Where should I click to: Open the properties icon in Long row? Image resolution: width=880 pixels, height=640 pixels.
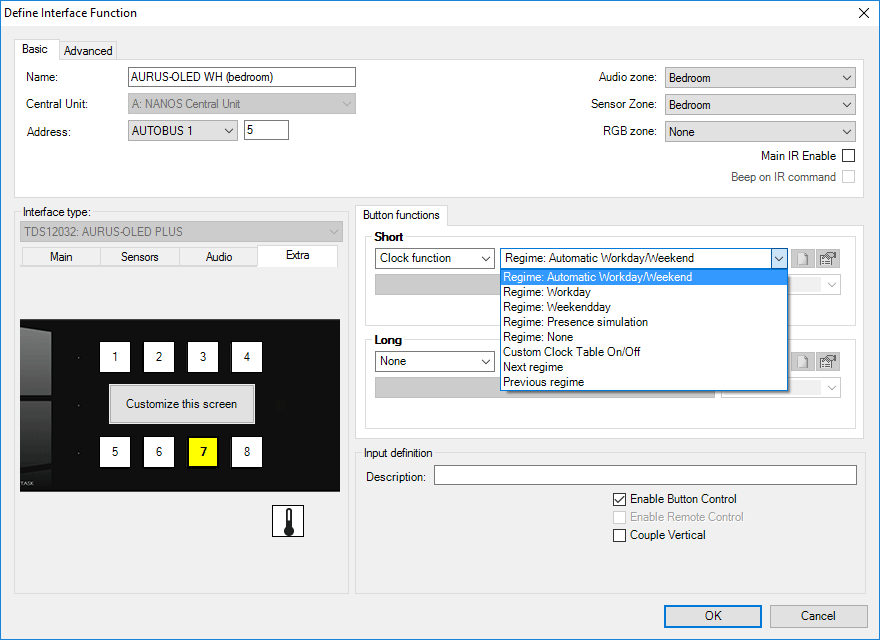click(x=828, y=361)
